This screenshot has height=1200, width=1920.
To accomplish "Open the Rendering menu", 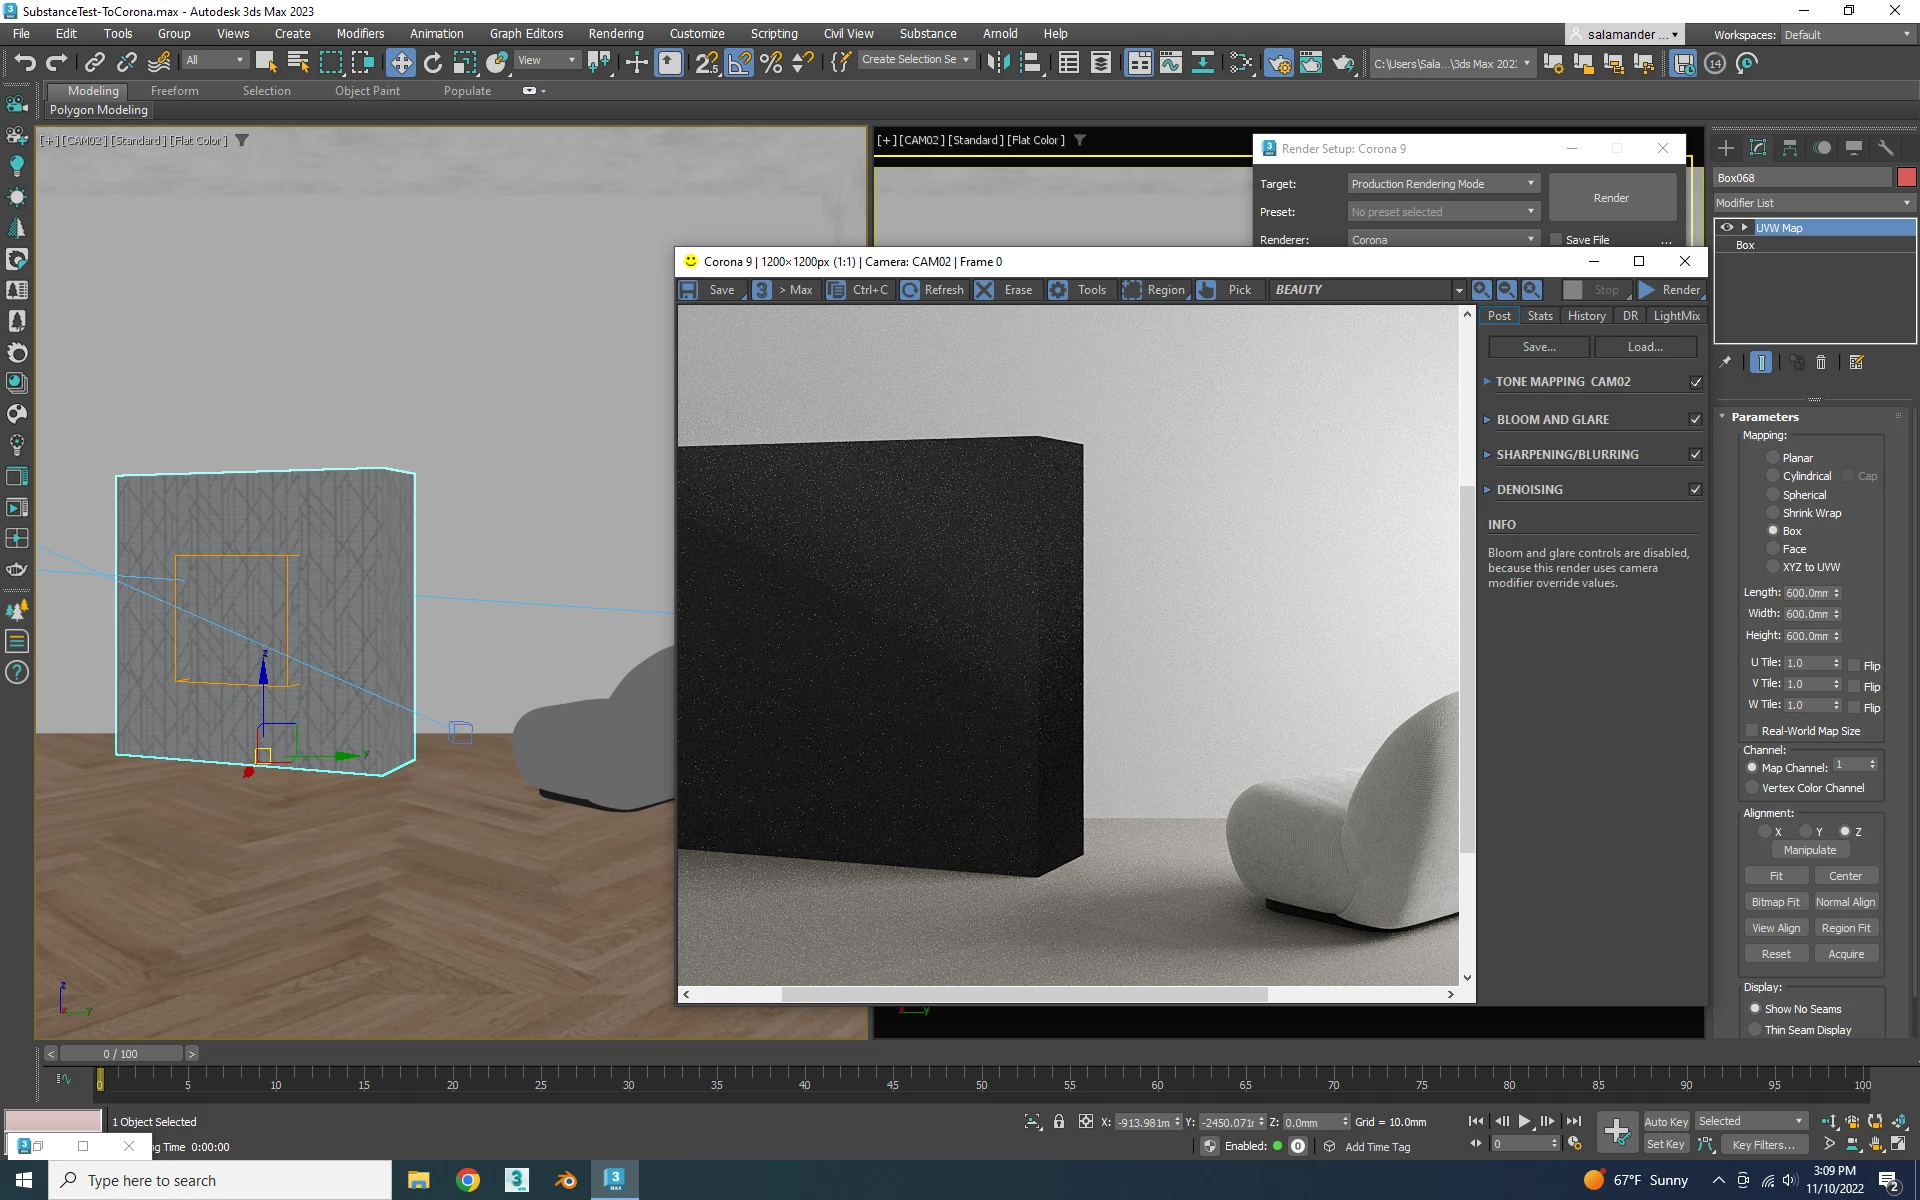I will tap(615, 33).
